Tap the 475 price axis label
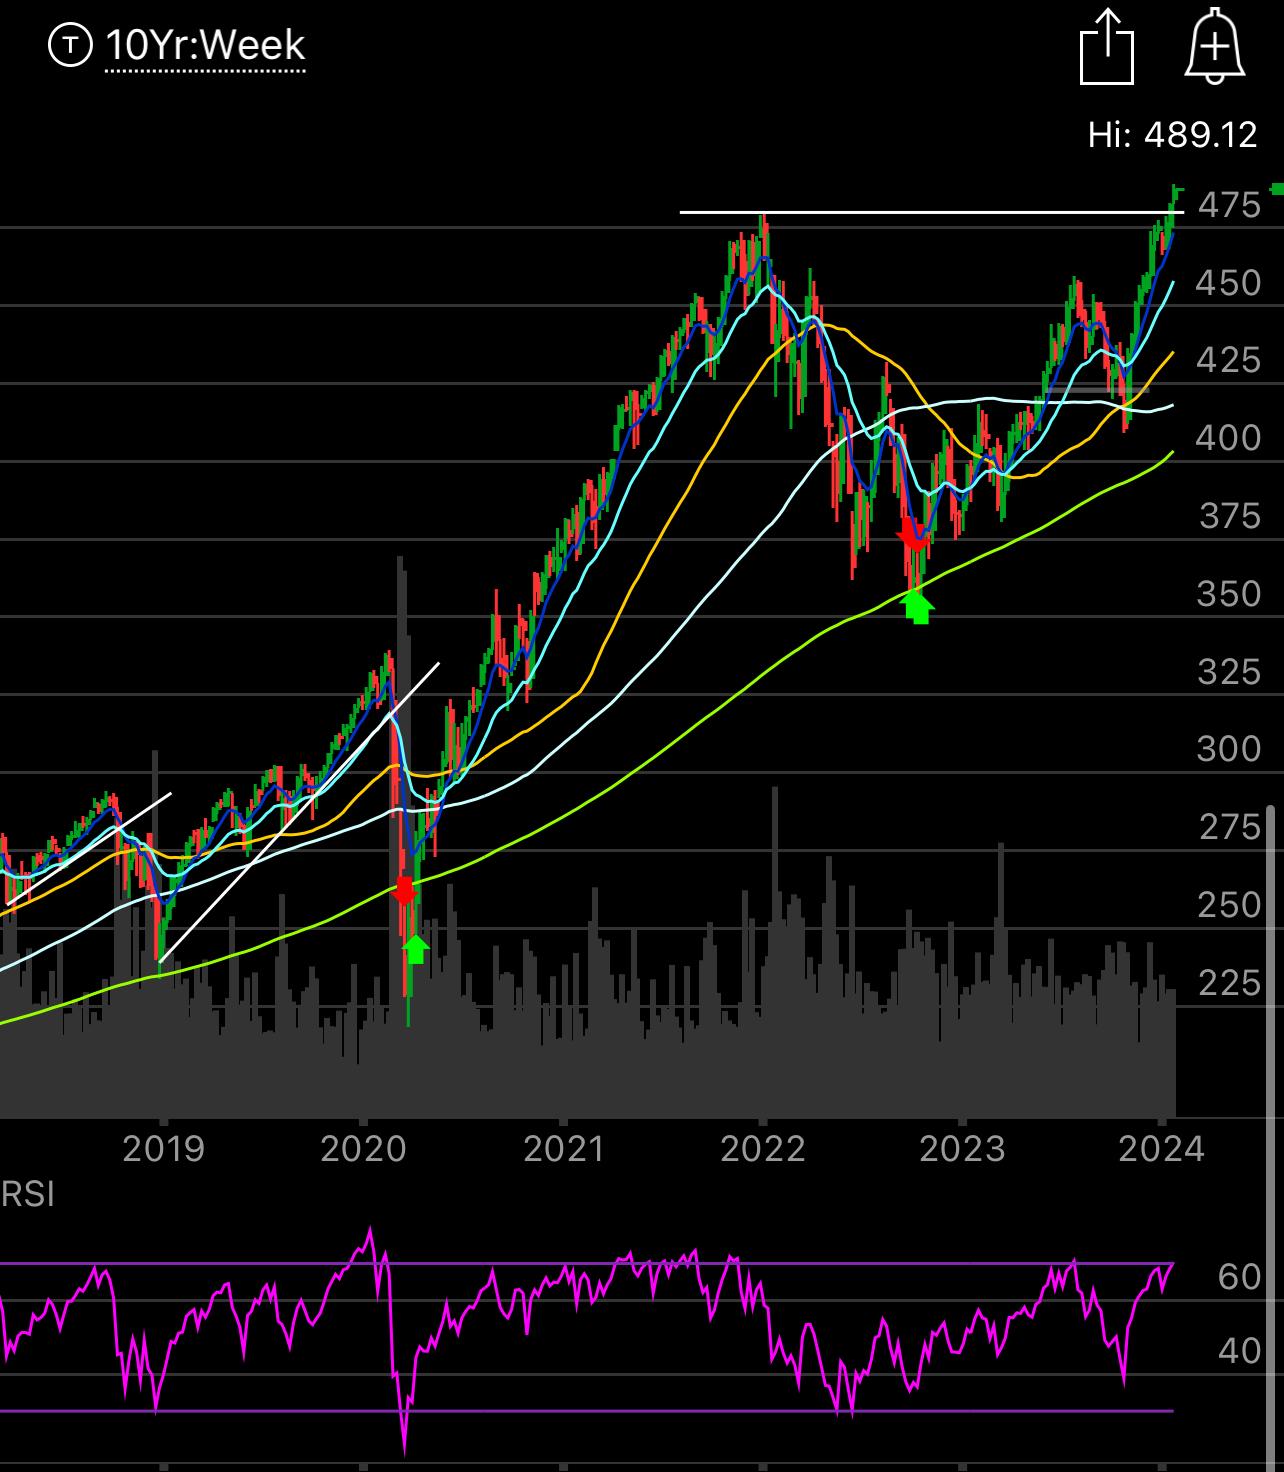 point(1229,205)
